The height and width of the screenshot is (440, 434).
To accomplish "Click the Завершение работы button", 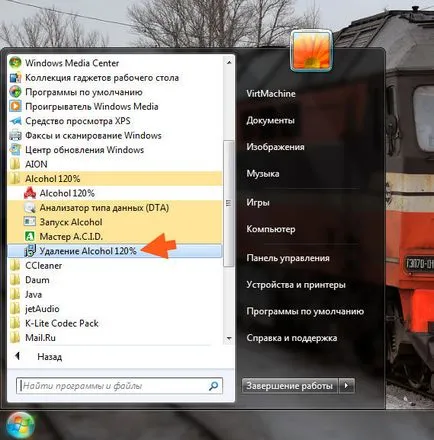I will (x=289, y=386).
